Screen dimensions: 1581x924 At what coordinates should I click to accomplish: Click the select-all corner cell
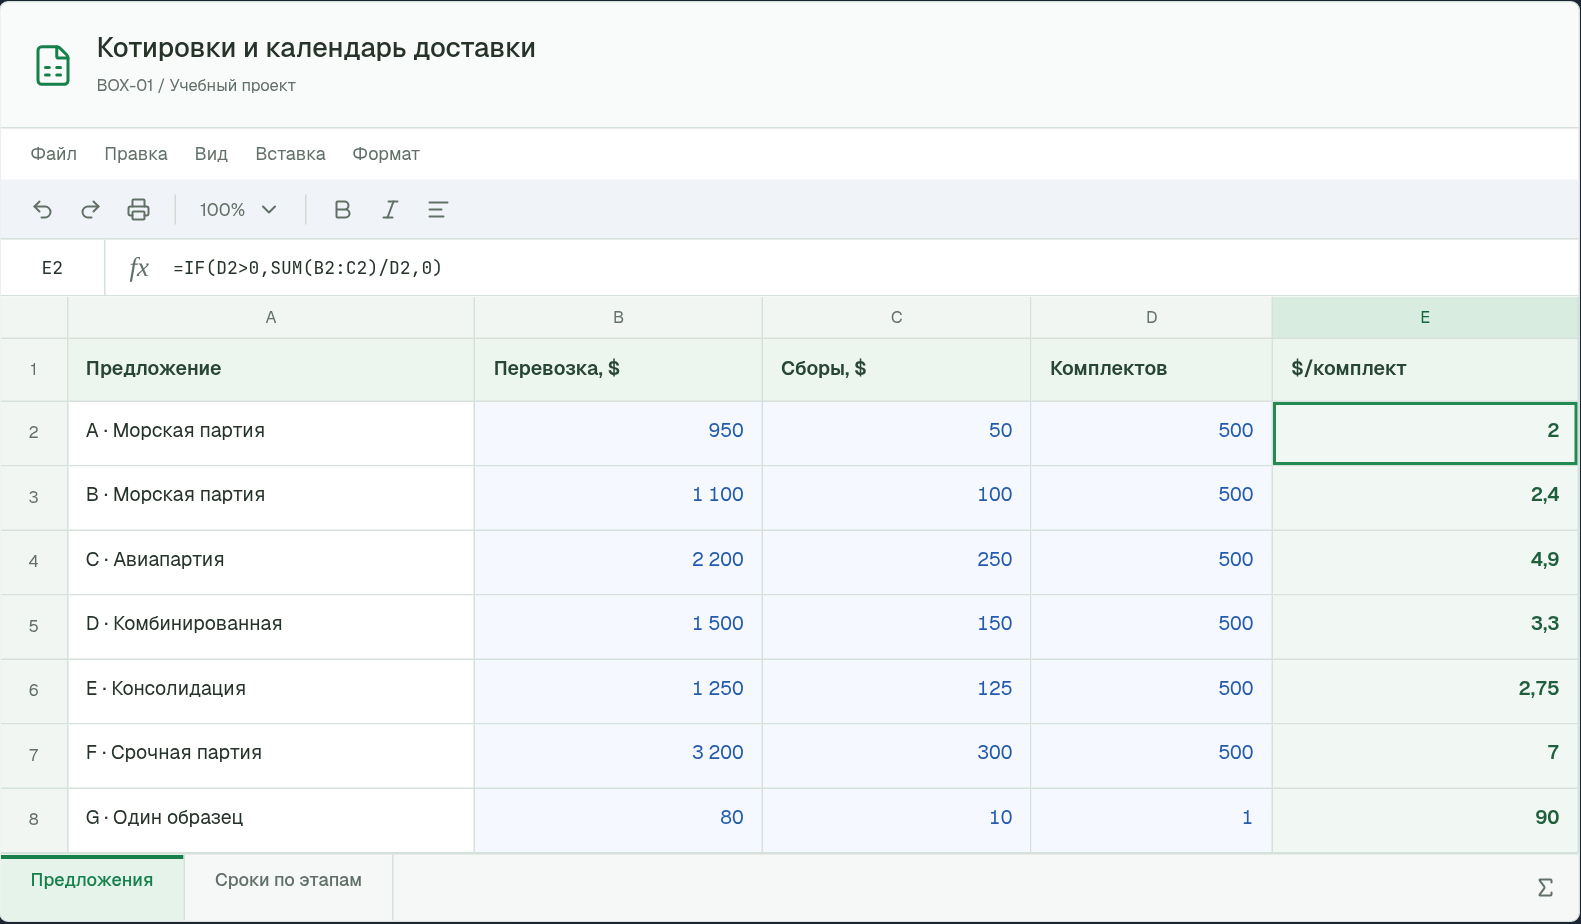pos(34,317)
